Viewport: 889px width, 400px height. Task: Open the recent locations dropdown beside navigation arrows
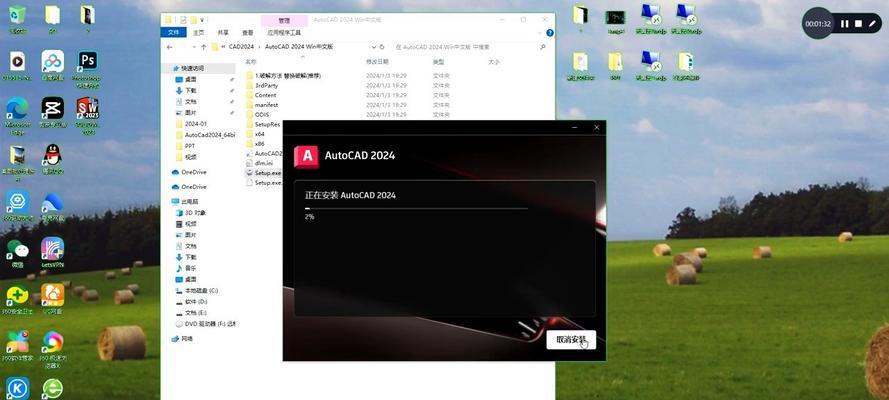click(x=194, y=46)
